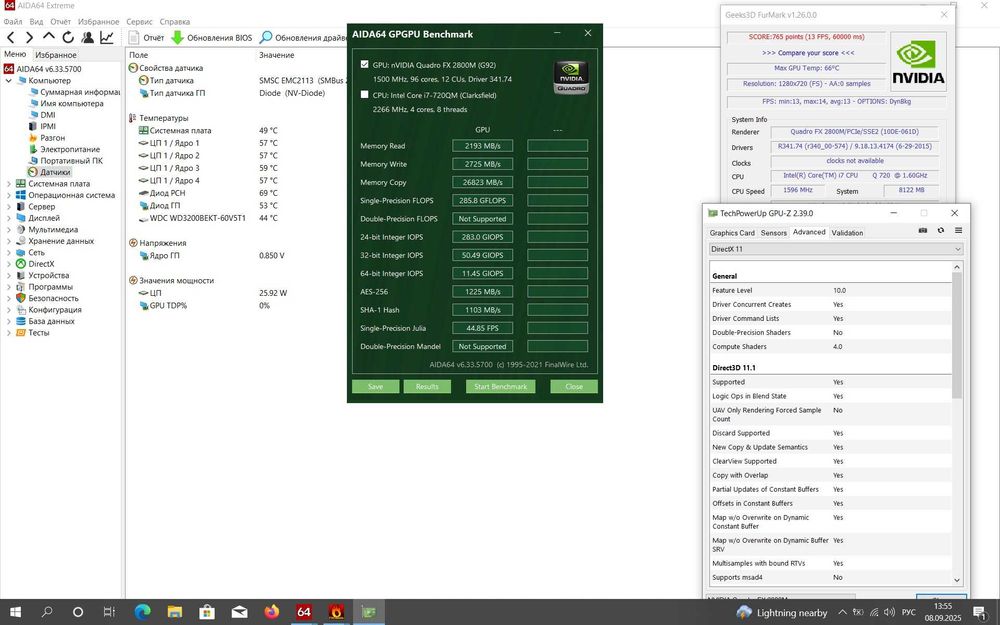Image resolution: width=1000 pixels, height=625 pixels.
Task: Open DirectX 11 dropdown in GPU-Z
Action: click(x=835, y=249)
